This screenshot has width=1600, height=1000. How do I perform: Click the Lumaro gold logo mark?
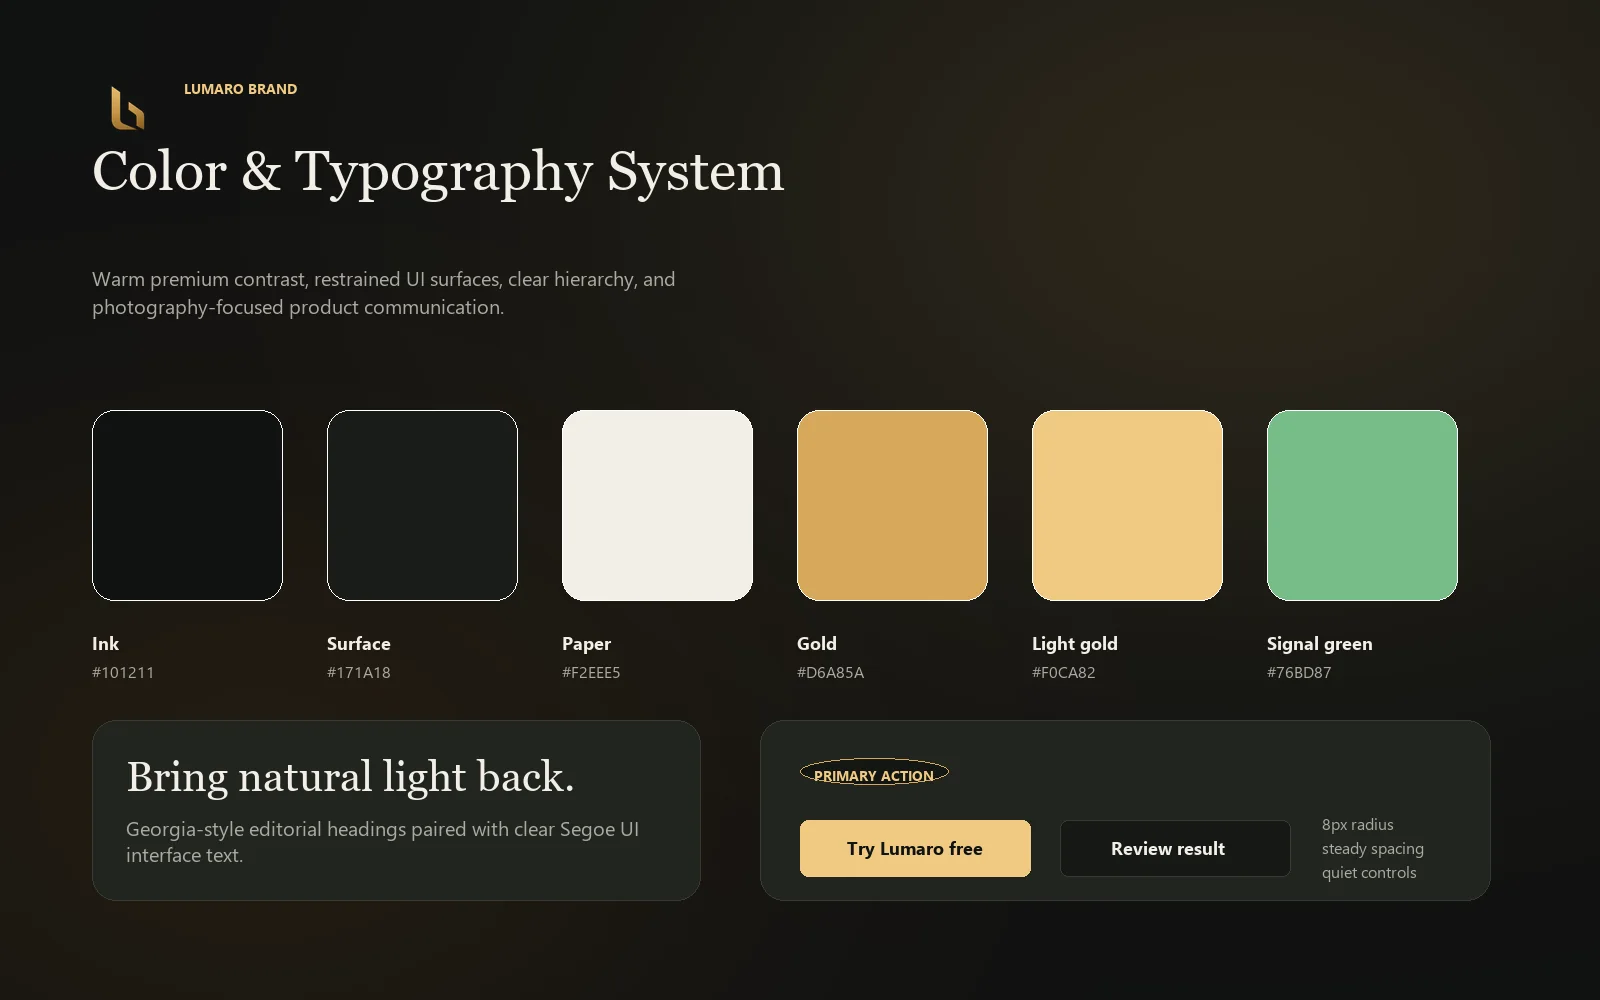click(x=127, y=108)
